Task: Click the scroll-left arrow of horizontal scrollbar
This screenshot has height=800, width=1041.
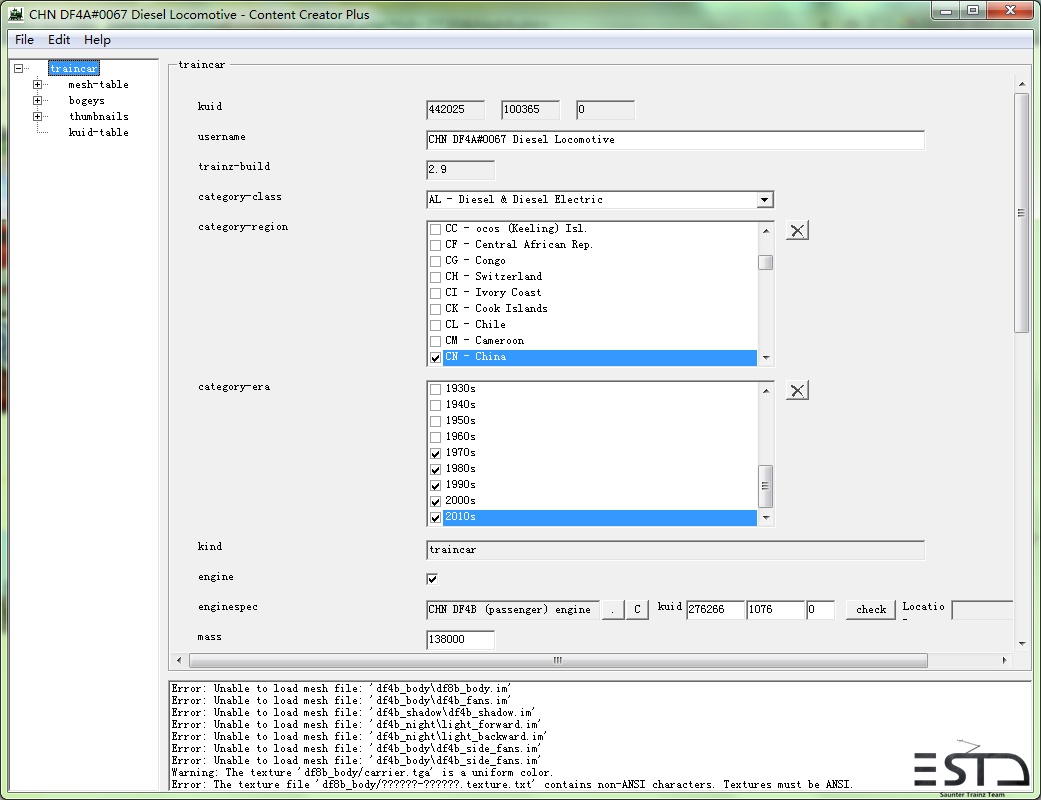Action: click(x=179, y=661)
